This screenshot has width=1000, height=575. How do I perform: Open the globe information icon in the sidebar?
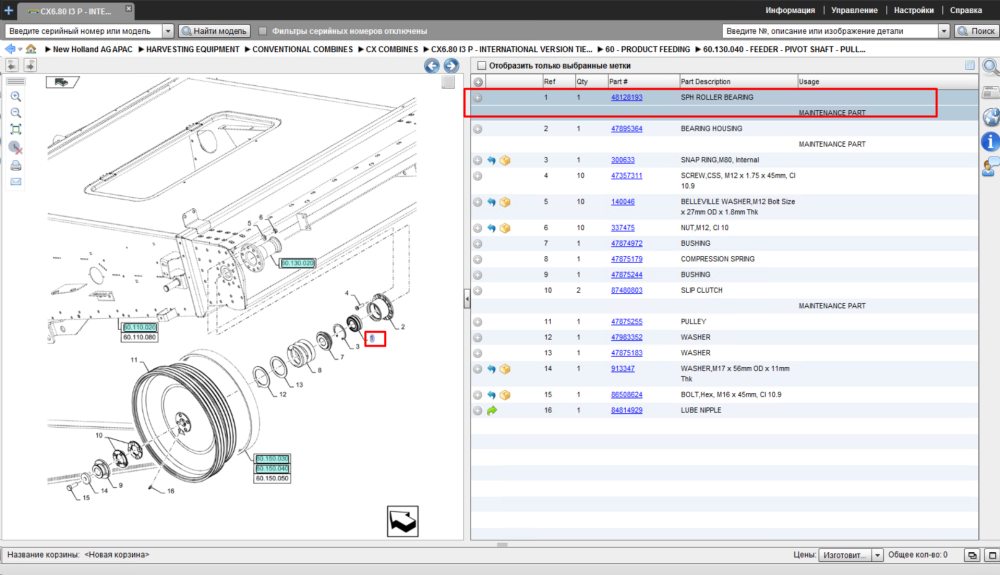990,117
